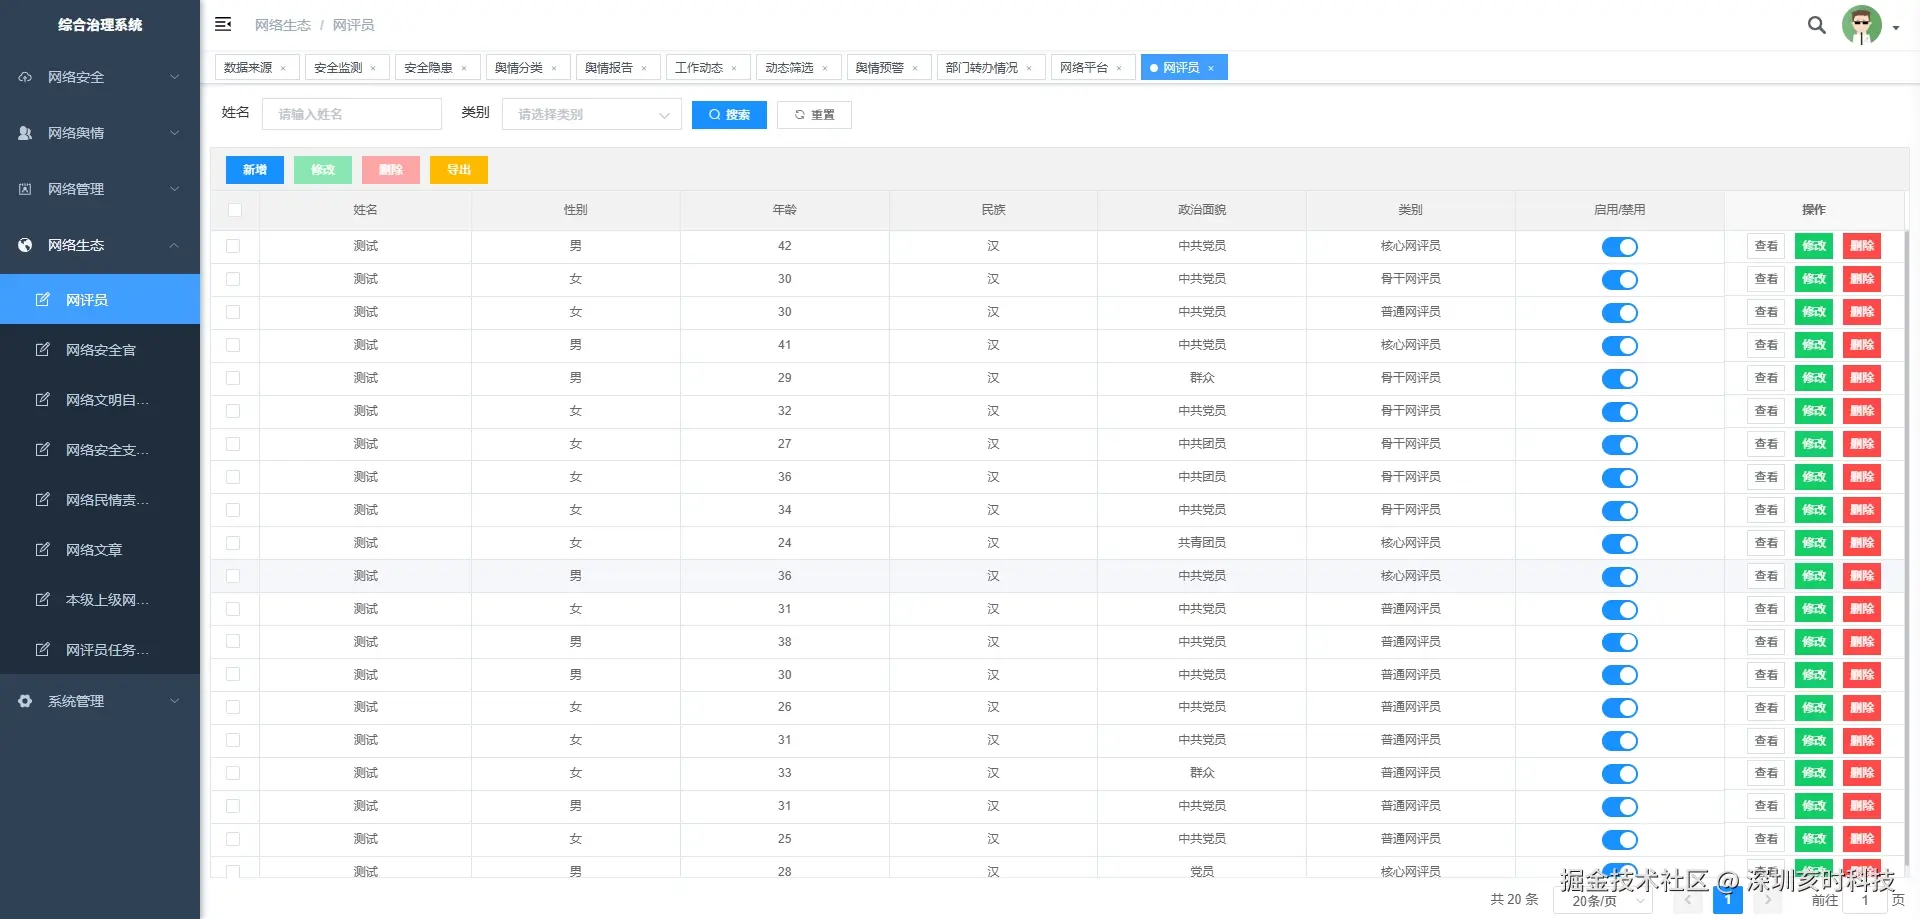Toggle the enable switch for age 24 row
1920x919 pixels.
coord(1619,544)
